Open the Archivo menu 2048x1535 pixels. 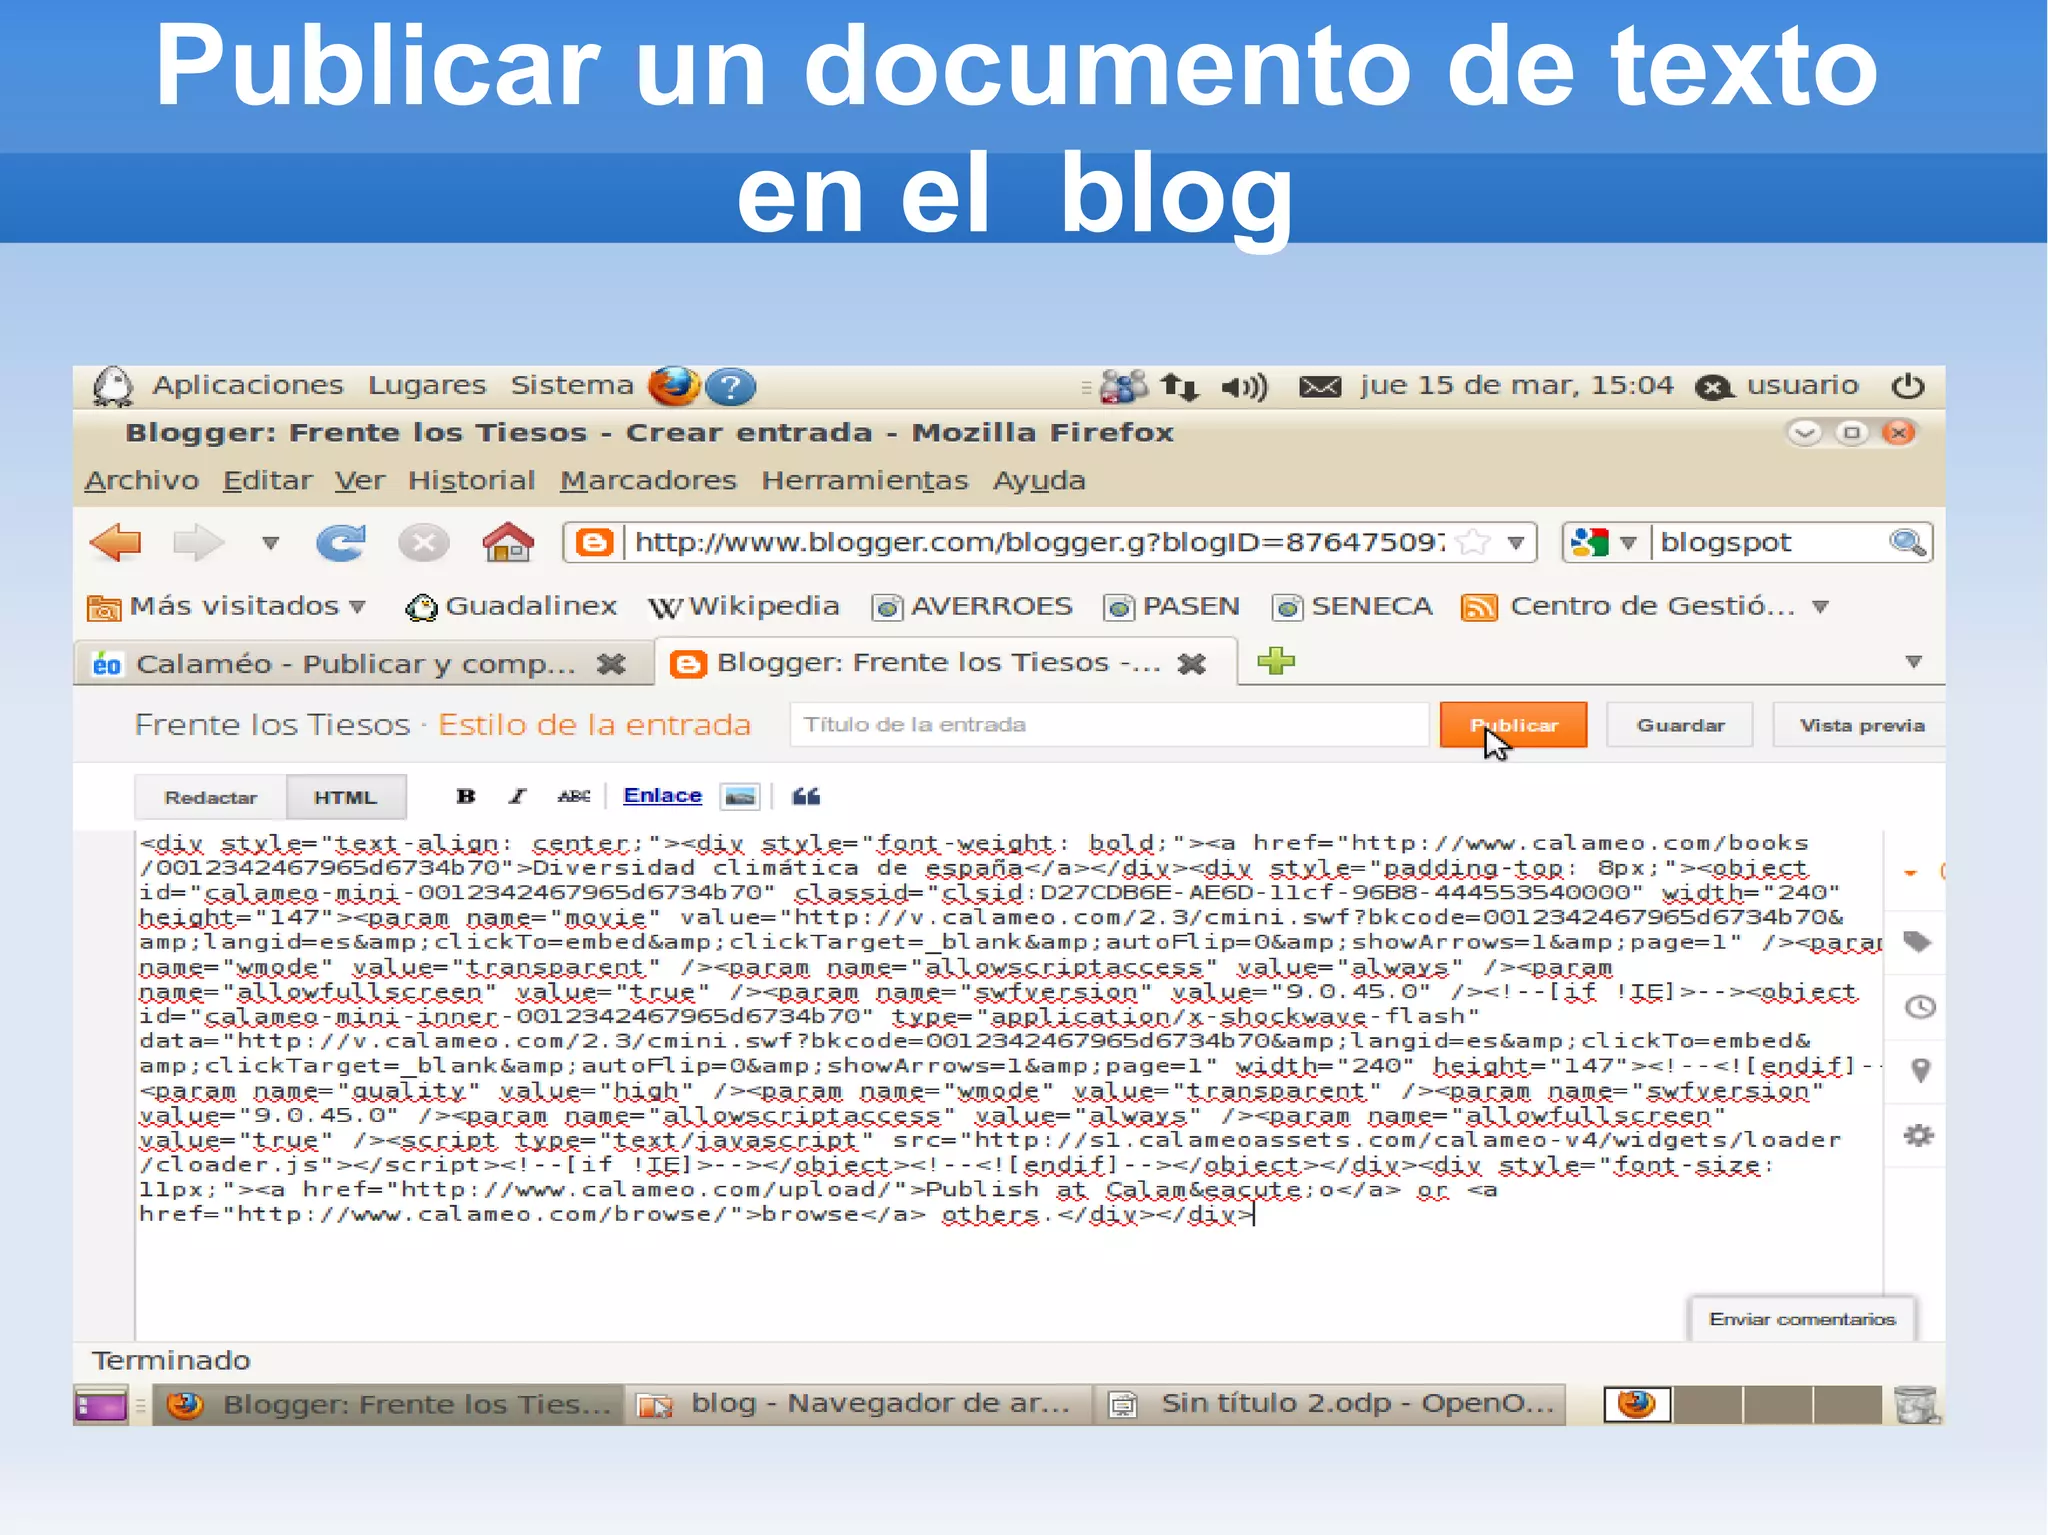pos(142,481)
